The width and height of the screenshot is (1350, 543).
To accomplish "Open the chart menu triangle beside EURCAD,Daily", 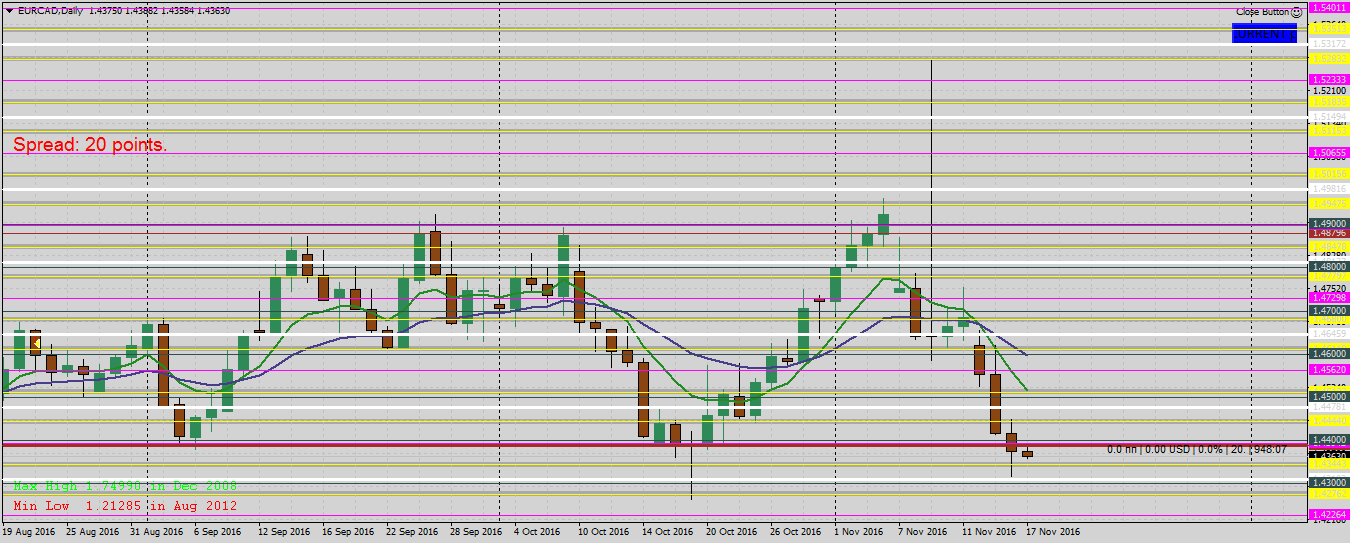I will 8,10.
